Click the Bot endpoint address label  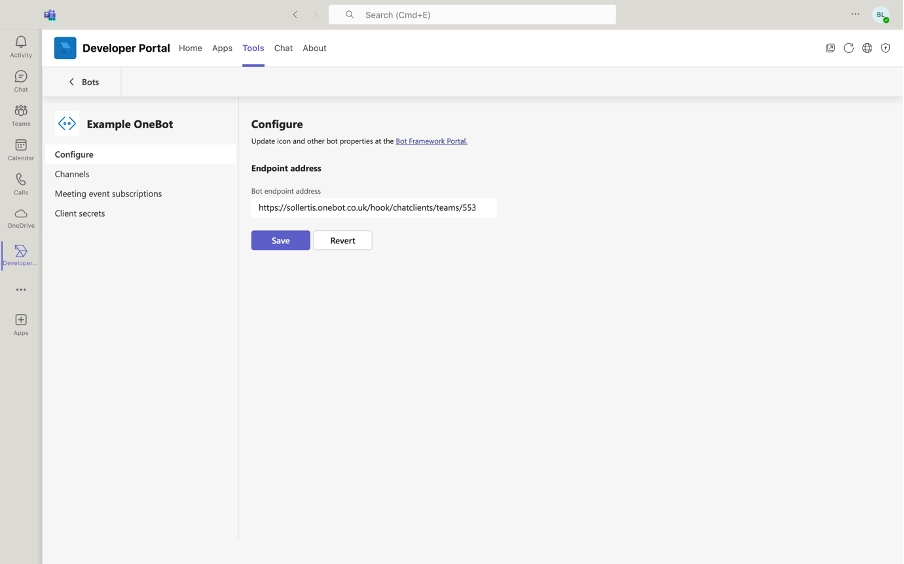286,191
